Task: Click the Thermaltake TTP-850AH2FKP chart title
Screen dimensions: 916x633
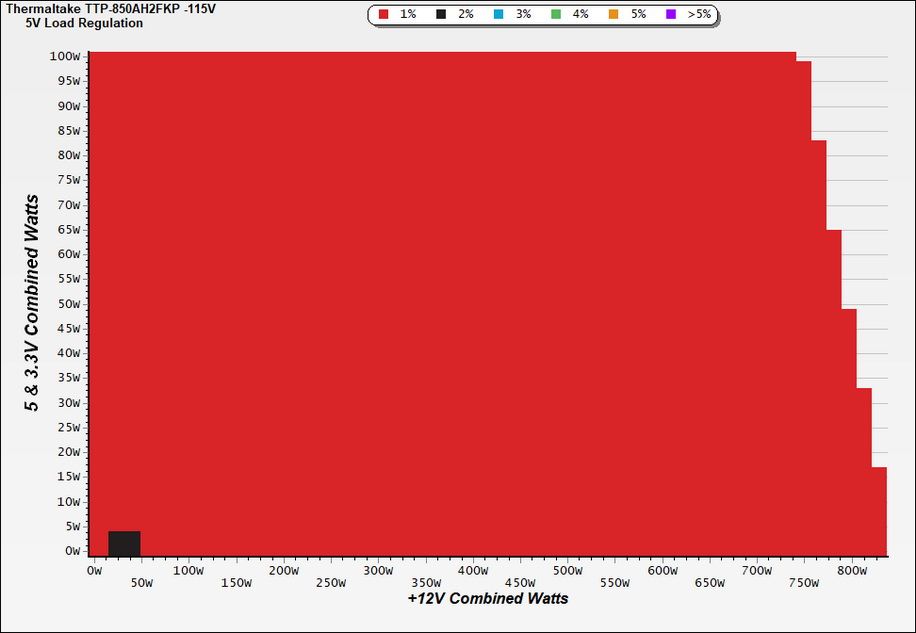Action: tap(111, 9)
